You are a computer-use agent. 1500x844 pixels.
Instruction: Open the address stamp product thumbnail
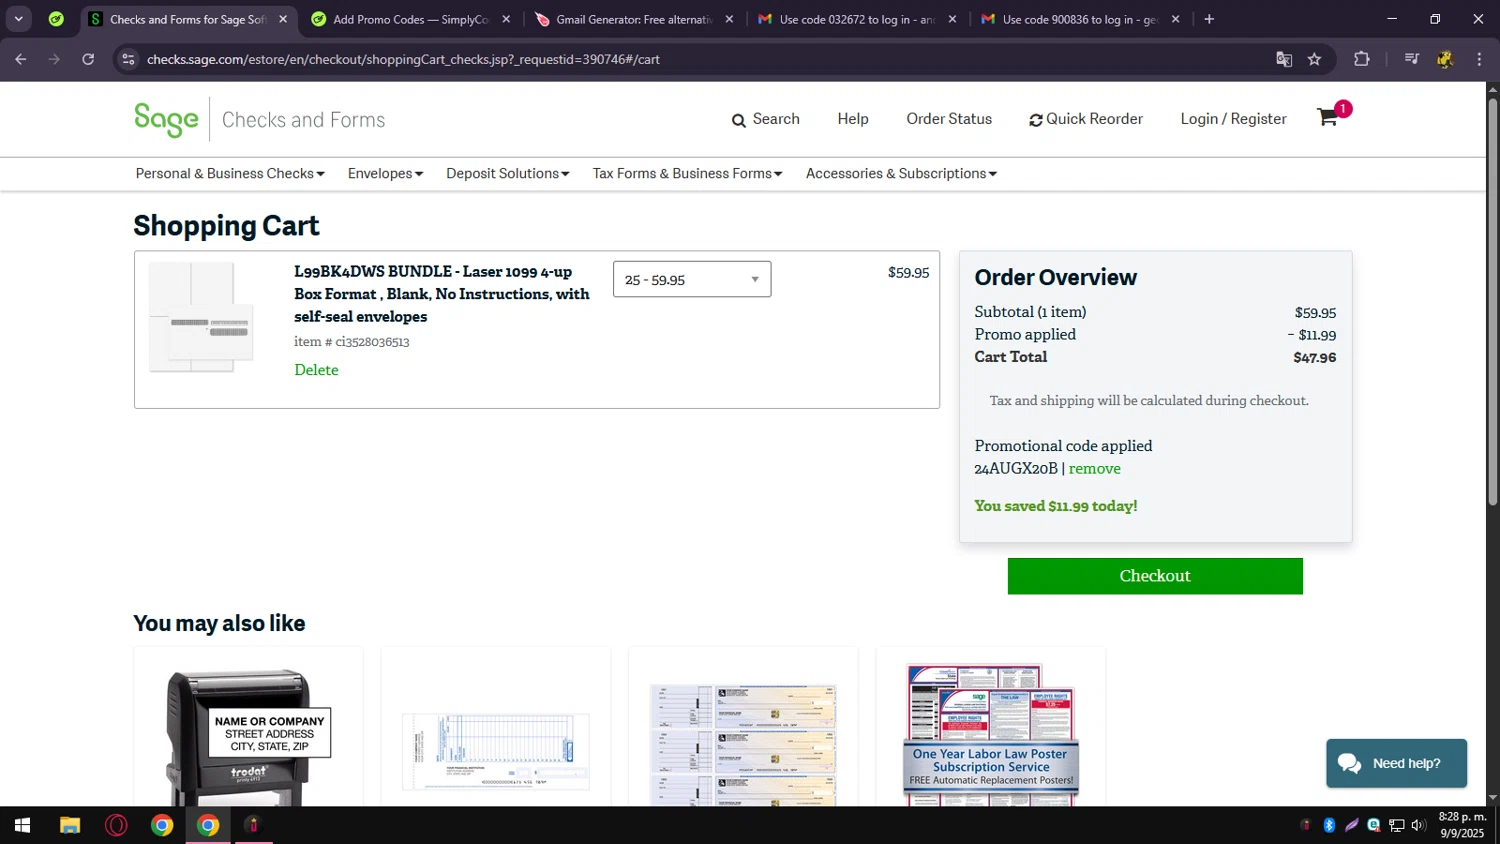tap(248, 736)
